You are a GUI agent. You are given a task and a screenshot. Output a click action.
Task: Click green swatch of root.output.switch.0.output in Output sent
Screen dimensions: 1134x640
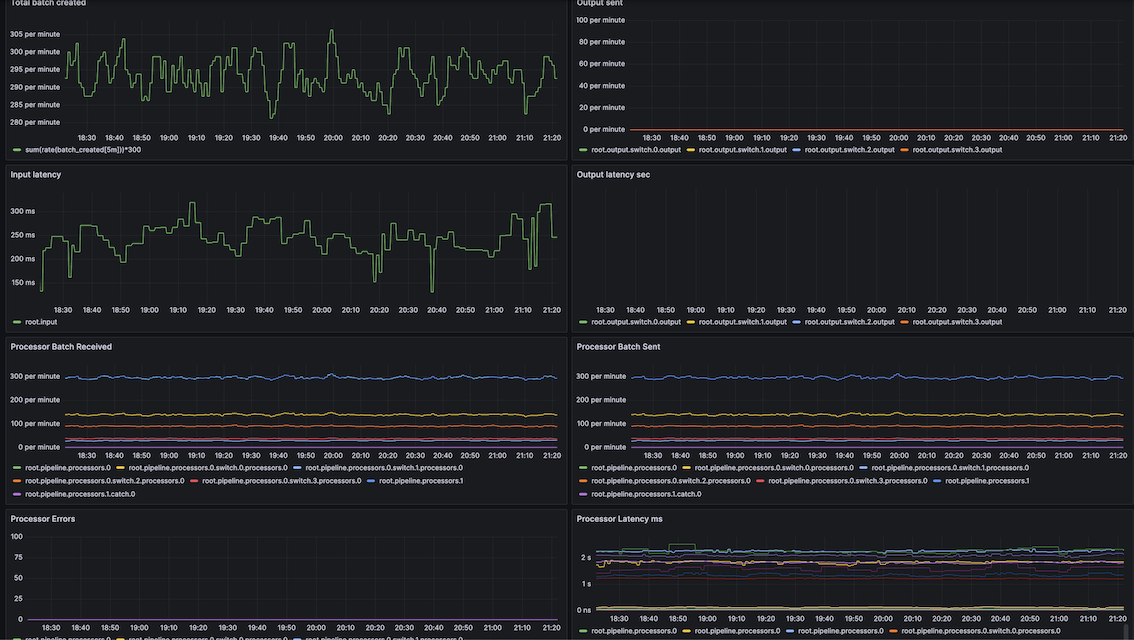point(583,150)
